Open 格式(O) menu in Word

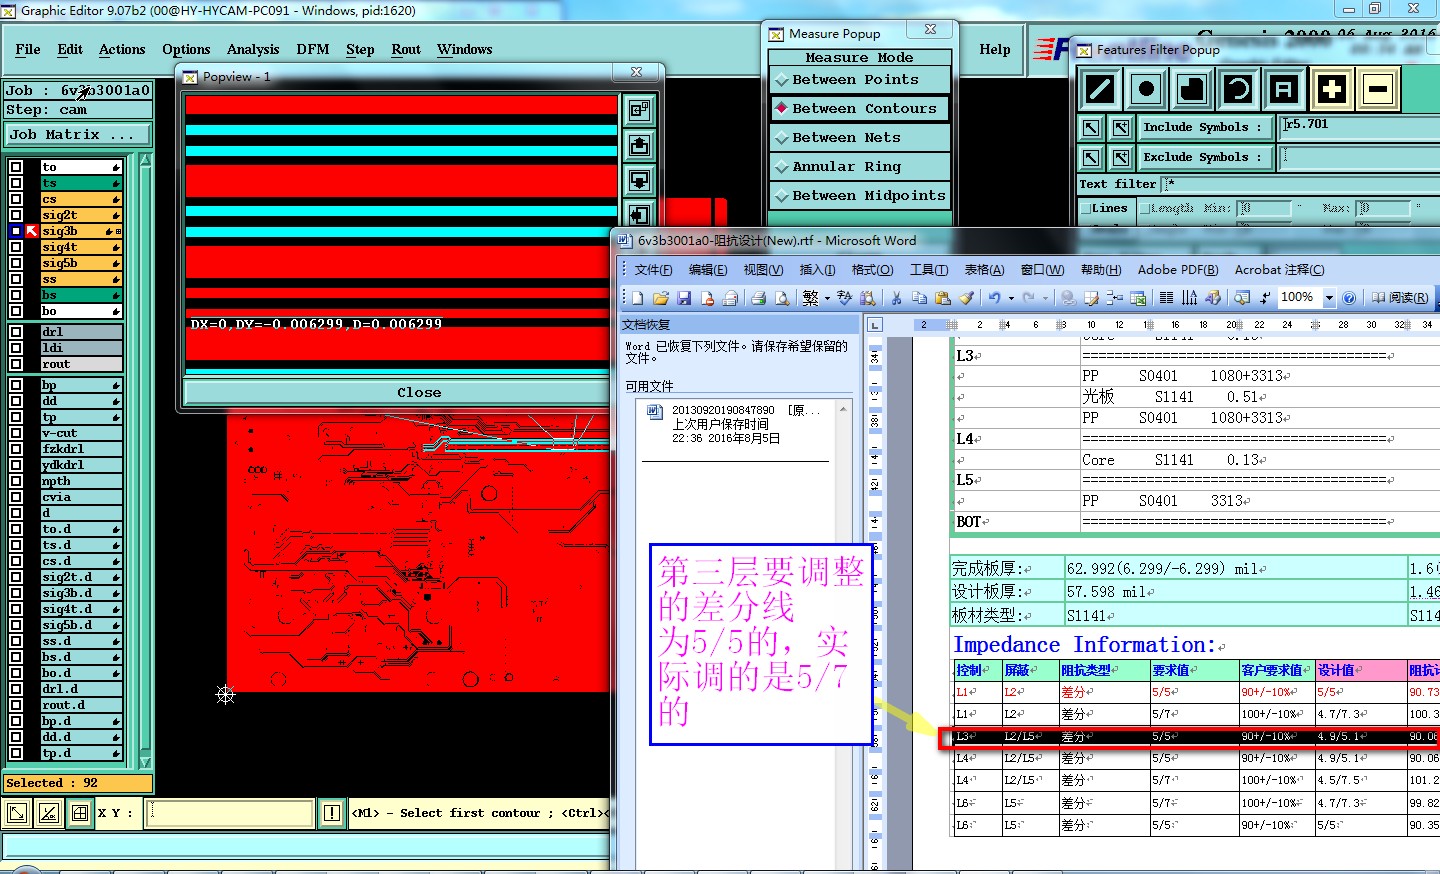[x=872, y=270]
